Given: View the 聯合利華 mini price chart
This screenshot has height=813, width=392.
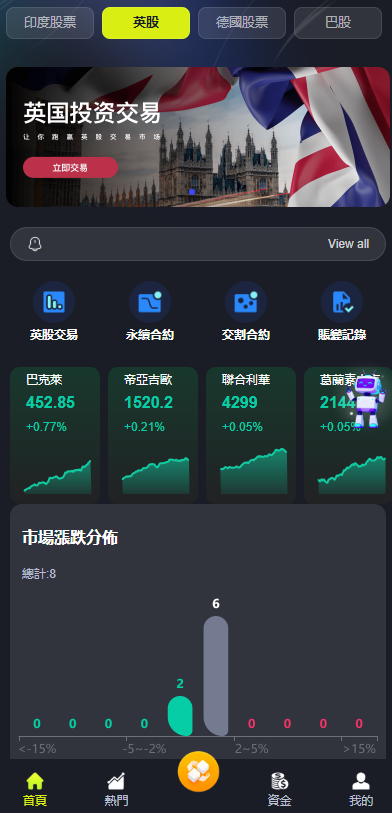Looking at the screenshot, I should tap(254, 471).
